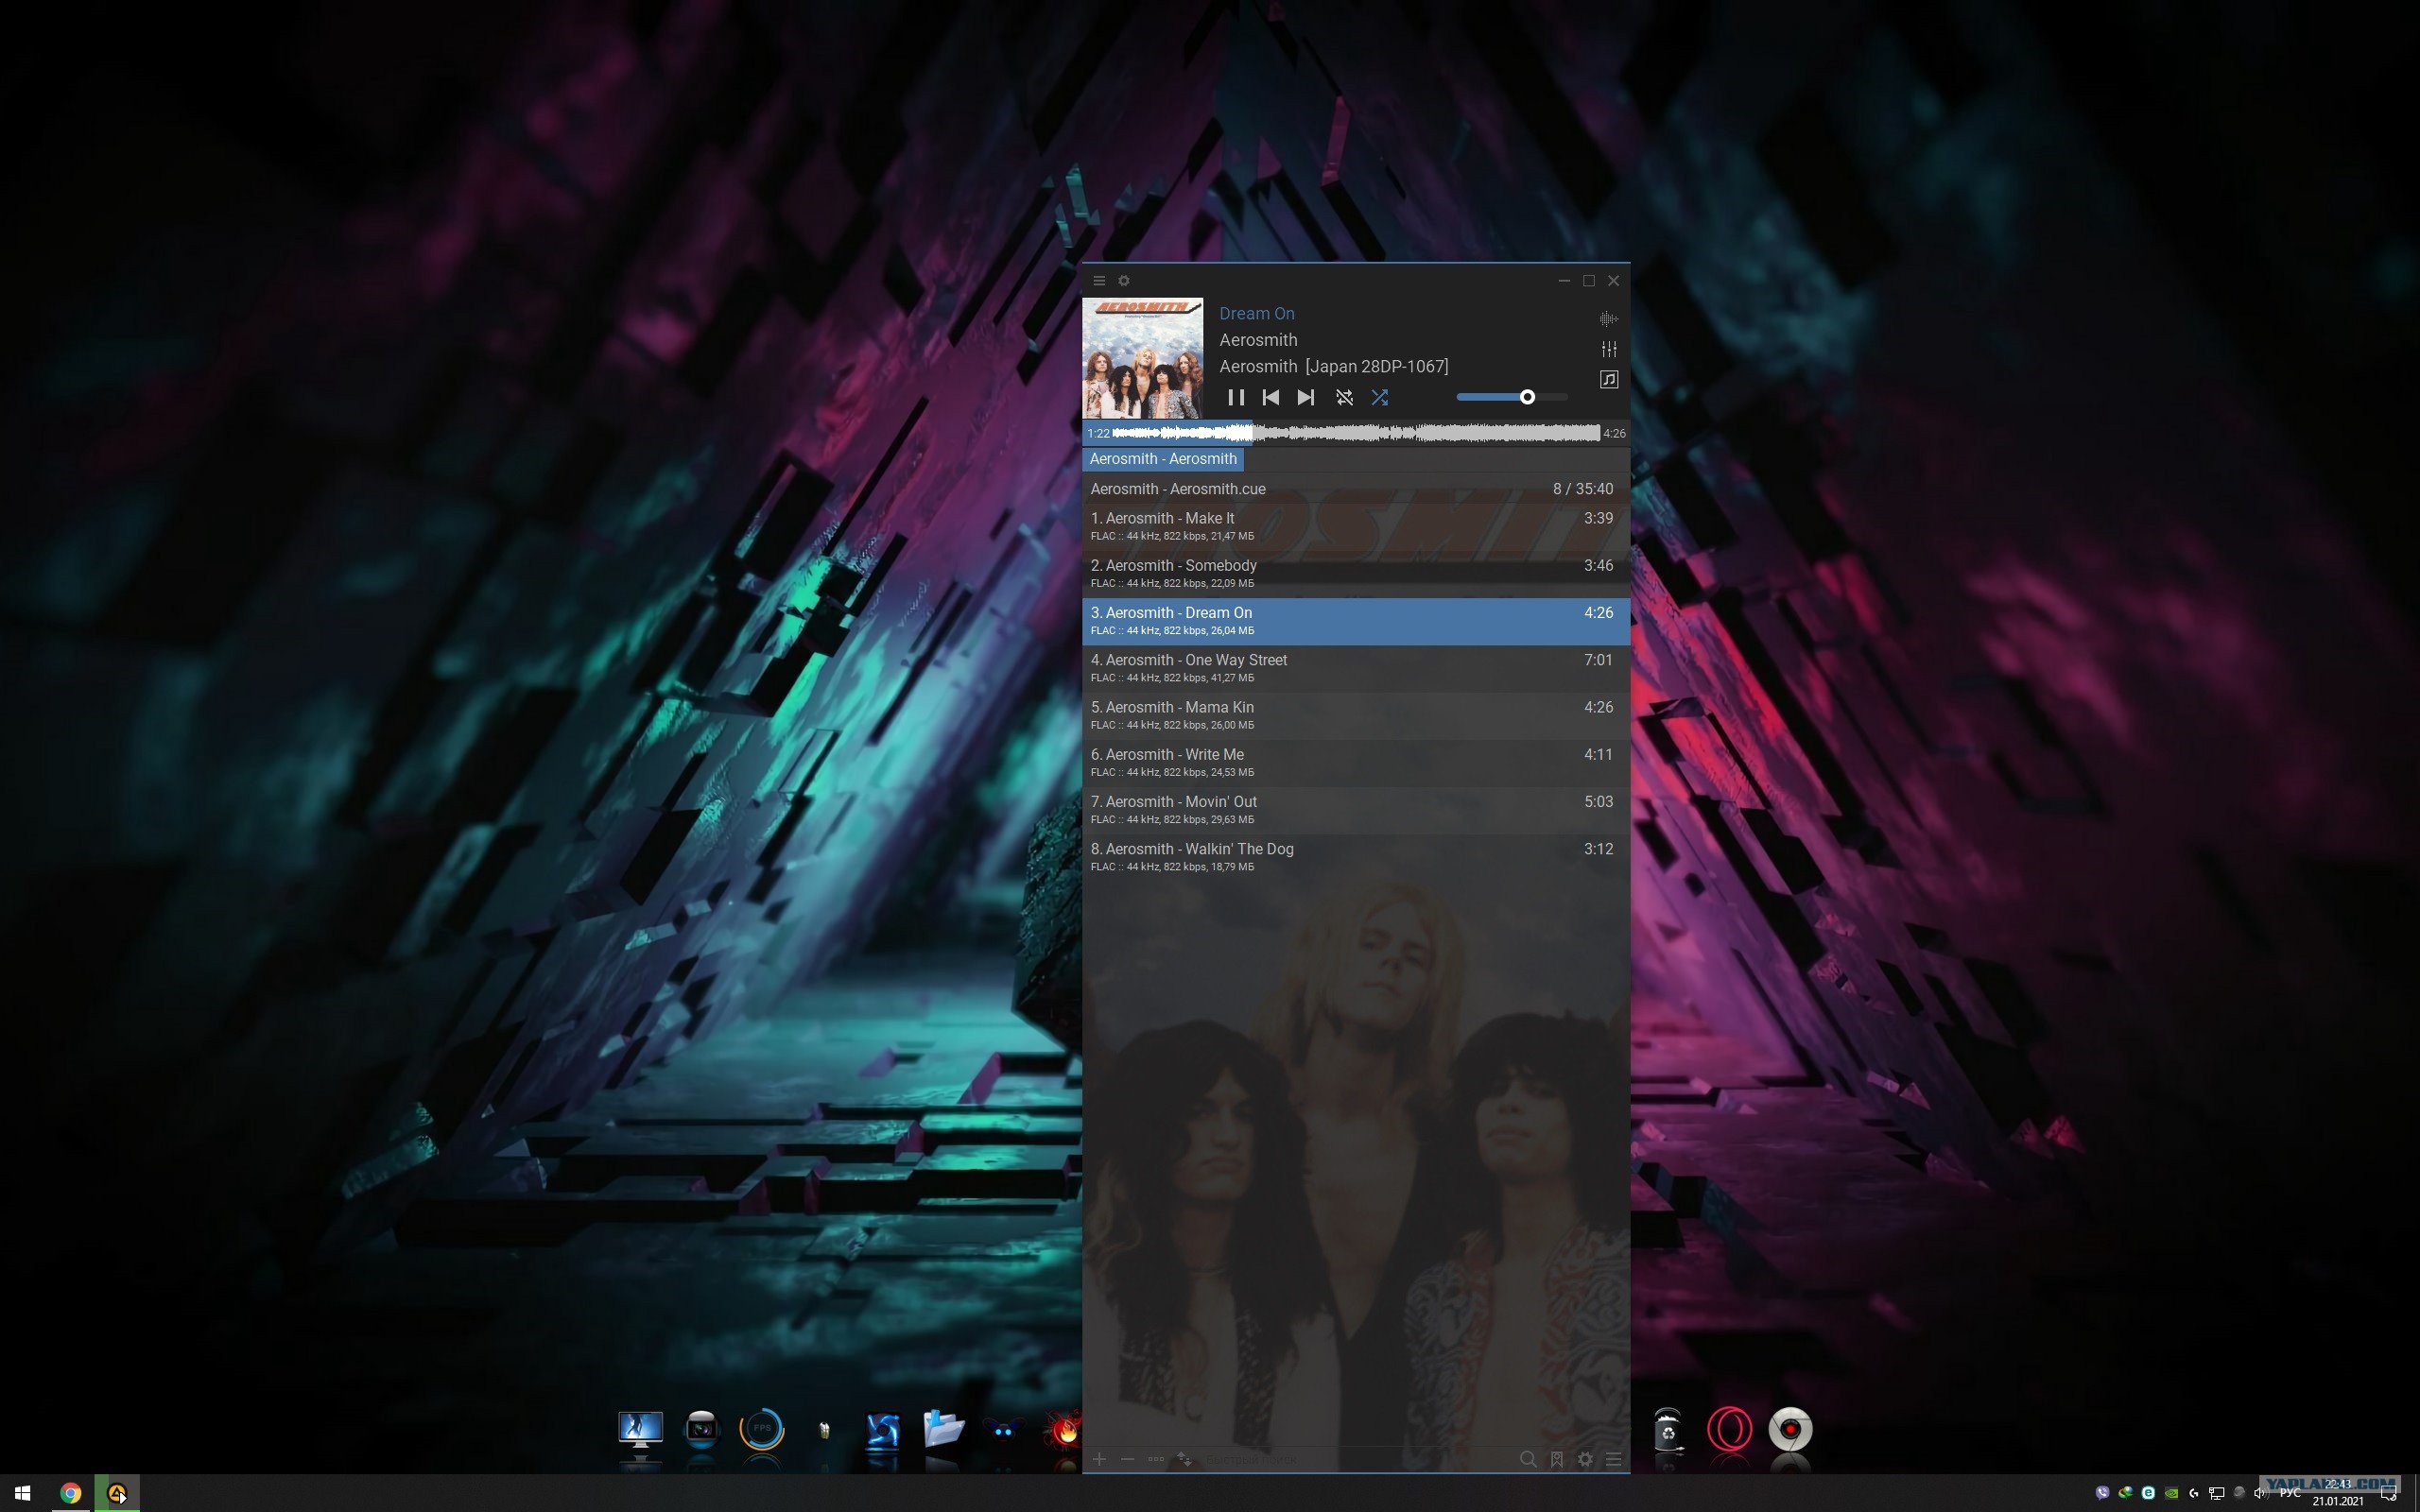This screenshot has width=2420, height=1512.
Task: Select track '8. Aerosmith - Walkin' The Dog'
Action: [1356, 857]
